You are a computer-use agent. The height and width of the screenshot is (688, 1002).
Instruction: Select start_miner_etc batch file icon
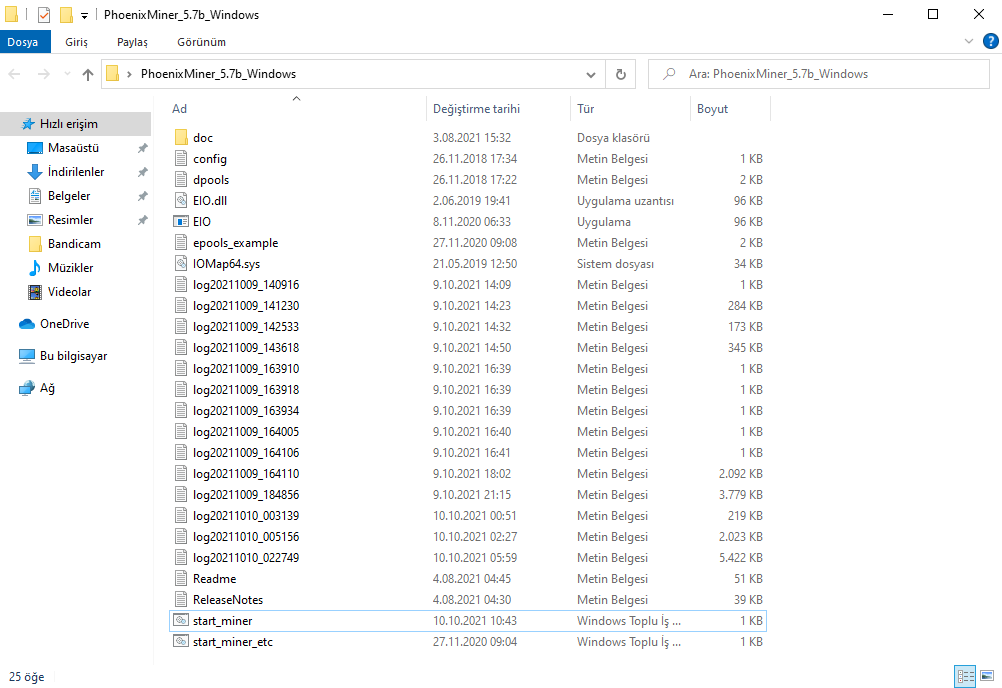pos(181,642)
